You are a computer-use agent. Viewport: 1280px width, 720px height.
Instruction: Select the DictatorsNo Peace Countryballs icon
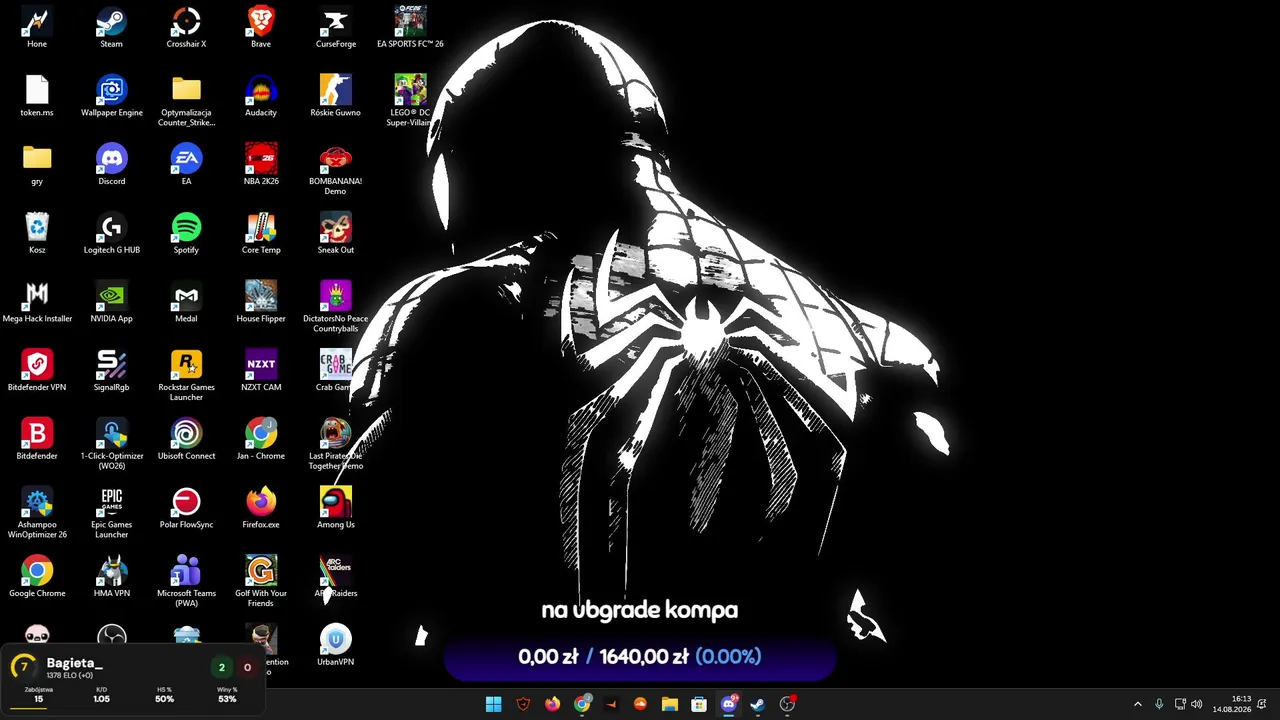pyautogui.click(x=336, y=307)
